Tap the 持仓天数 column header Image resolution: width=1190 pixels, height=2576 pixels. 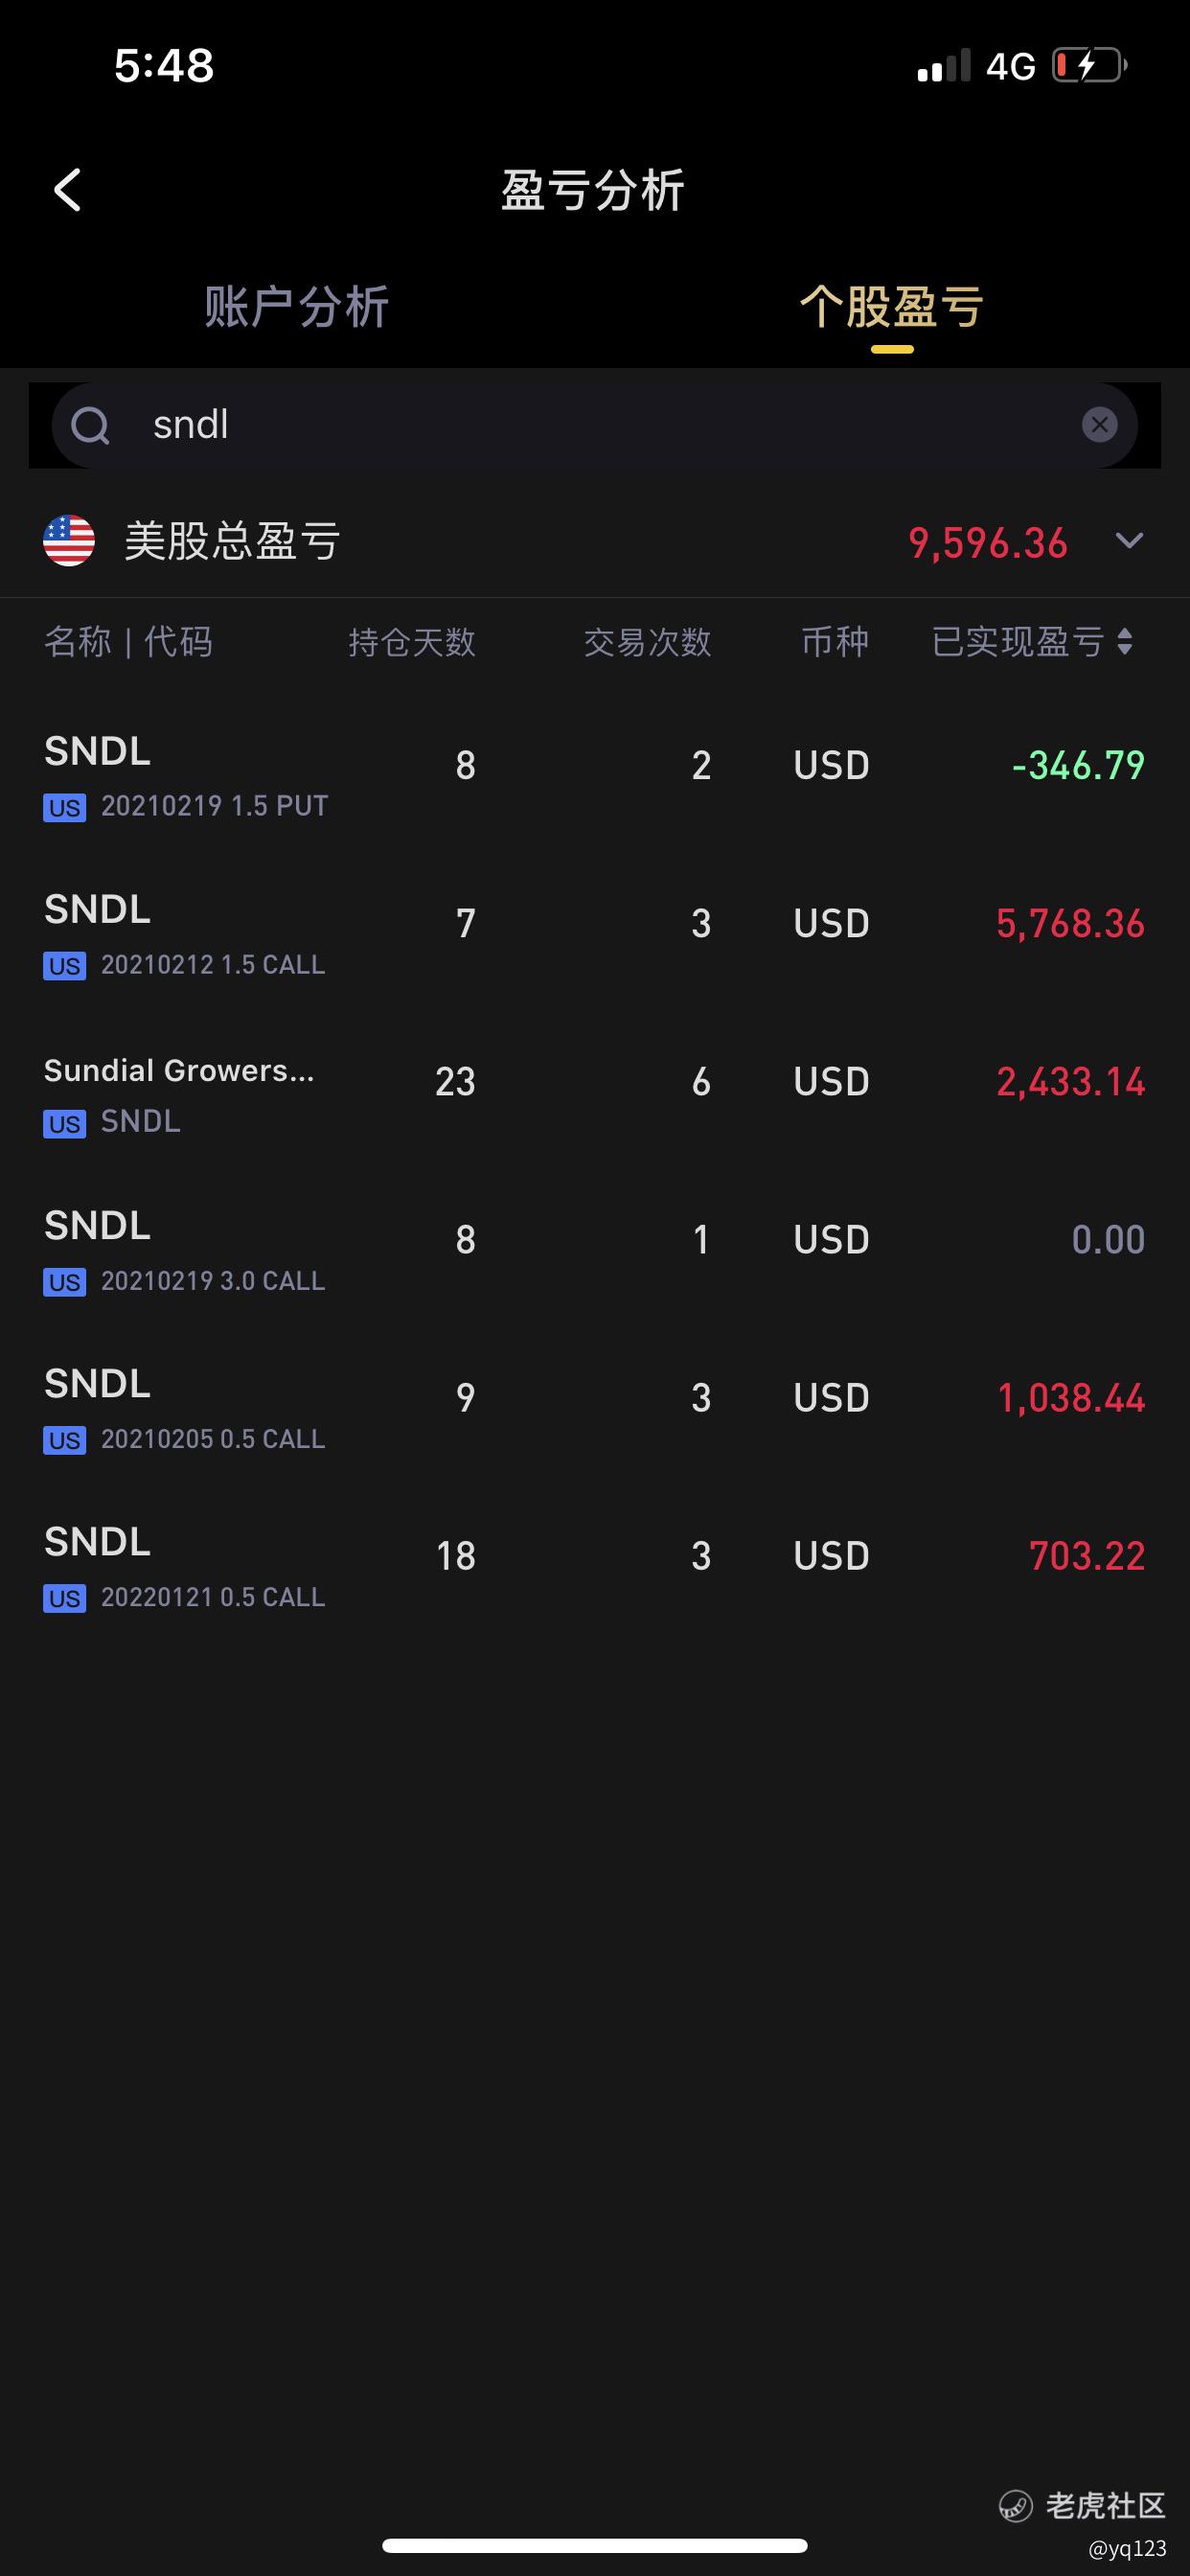point(412,642)
